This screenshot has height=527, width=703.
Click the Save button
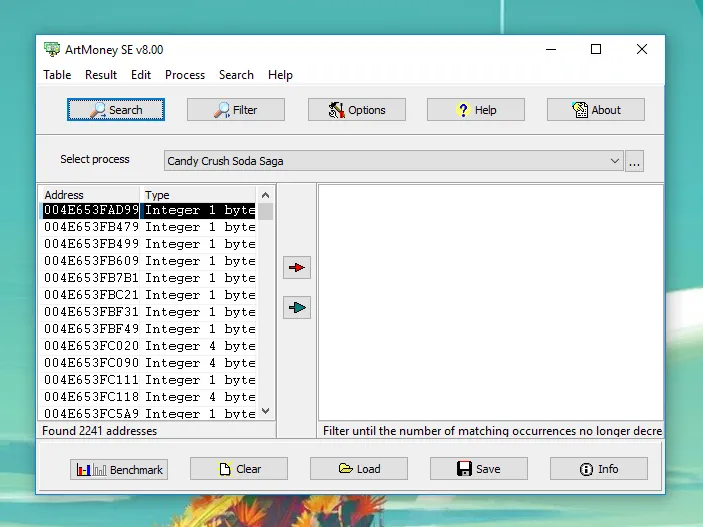point(479,469)
